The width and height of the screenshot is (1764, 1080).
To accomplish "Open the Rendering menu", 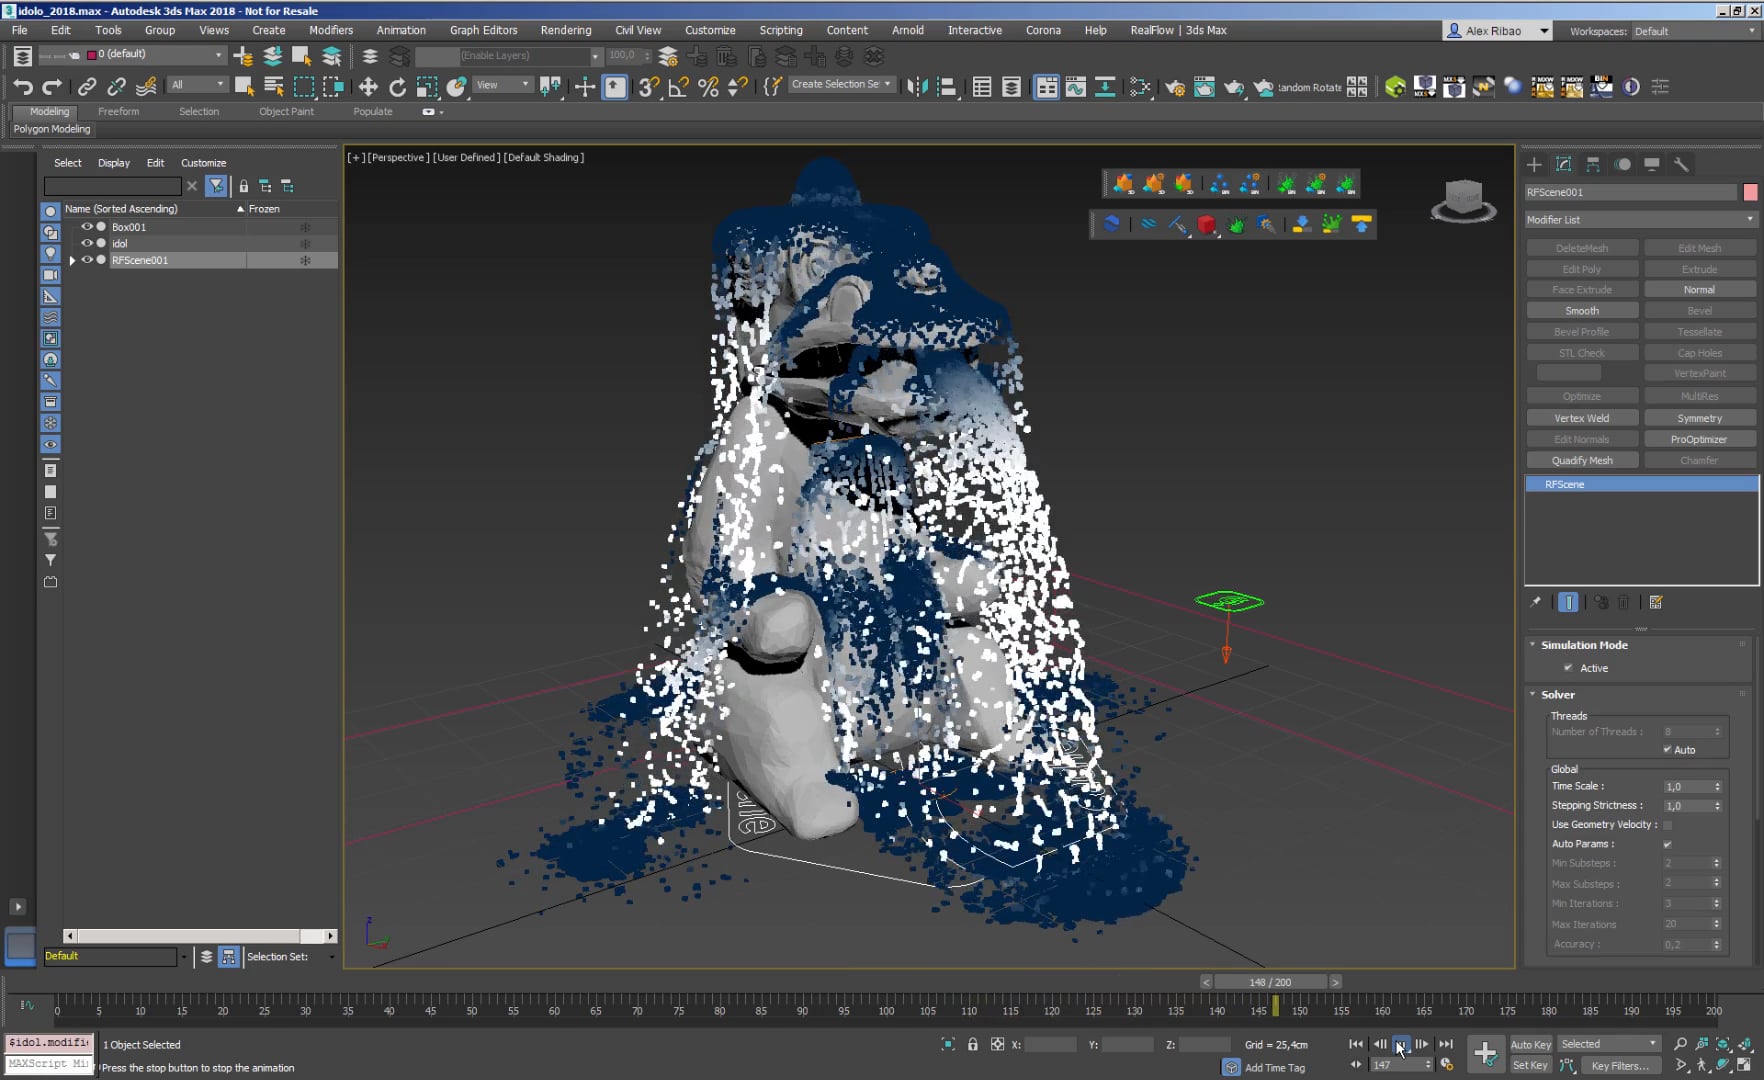I will 565,30.
